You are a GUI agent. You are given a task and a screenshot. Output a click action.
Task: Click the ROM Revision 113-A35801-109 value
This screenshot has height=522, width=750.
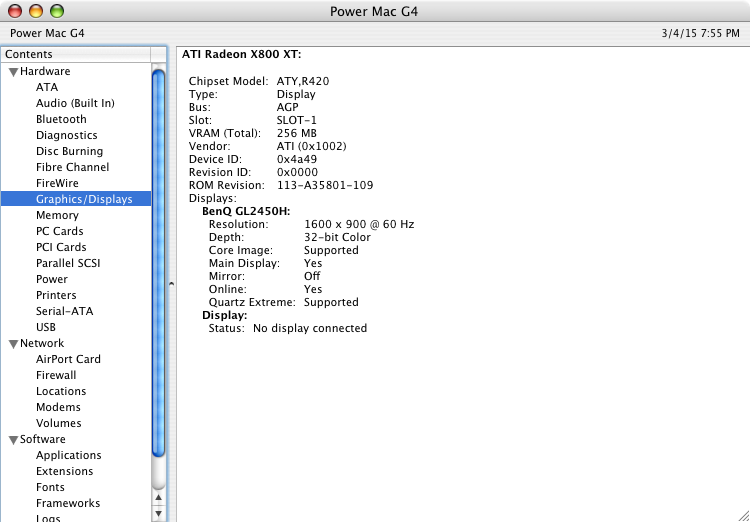(x=325, y=185)
